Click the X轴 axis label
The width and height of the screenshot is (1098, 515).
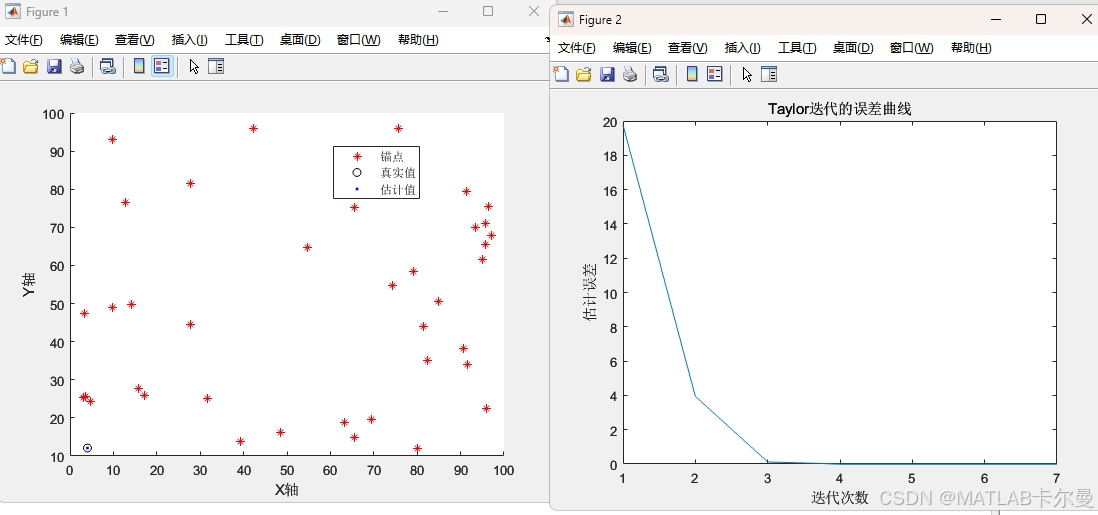click(x=286, y=490)
